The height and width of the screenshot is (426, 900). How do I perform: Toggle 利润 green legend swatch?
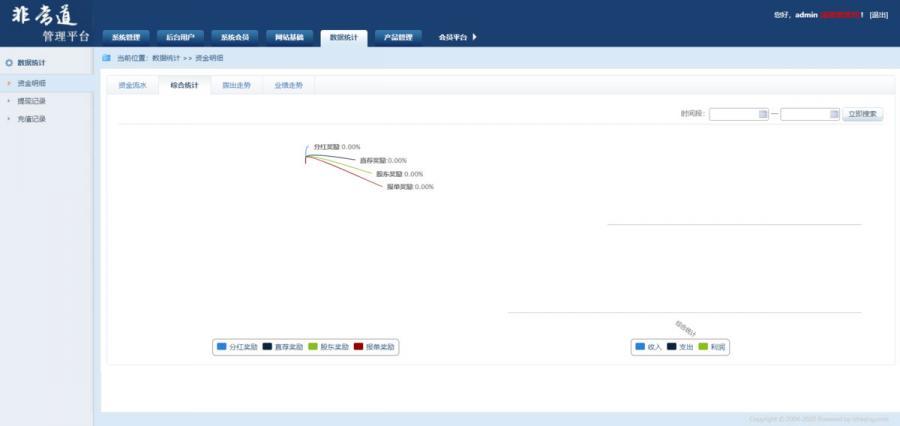point(703,347)
